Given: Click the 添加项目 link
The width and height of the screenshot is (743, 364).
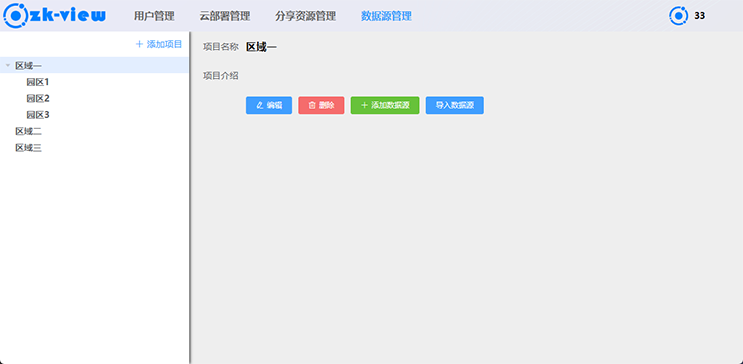Looking at the screenshot, I should [x=159, y=44].
